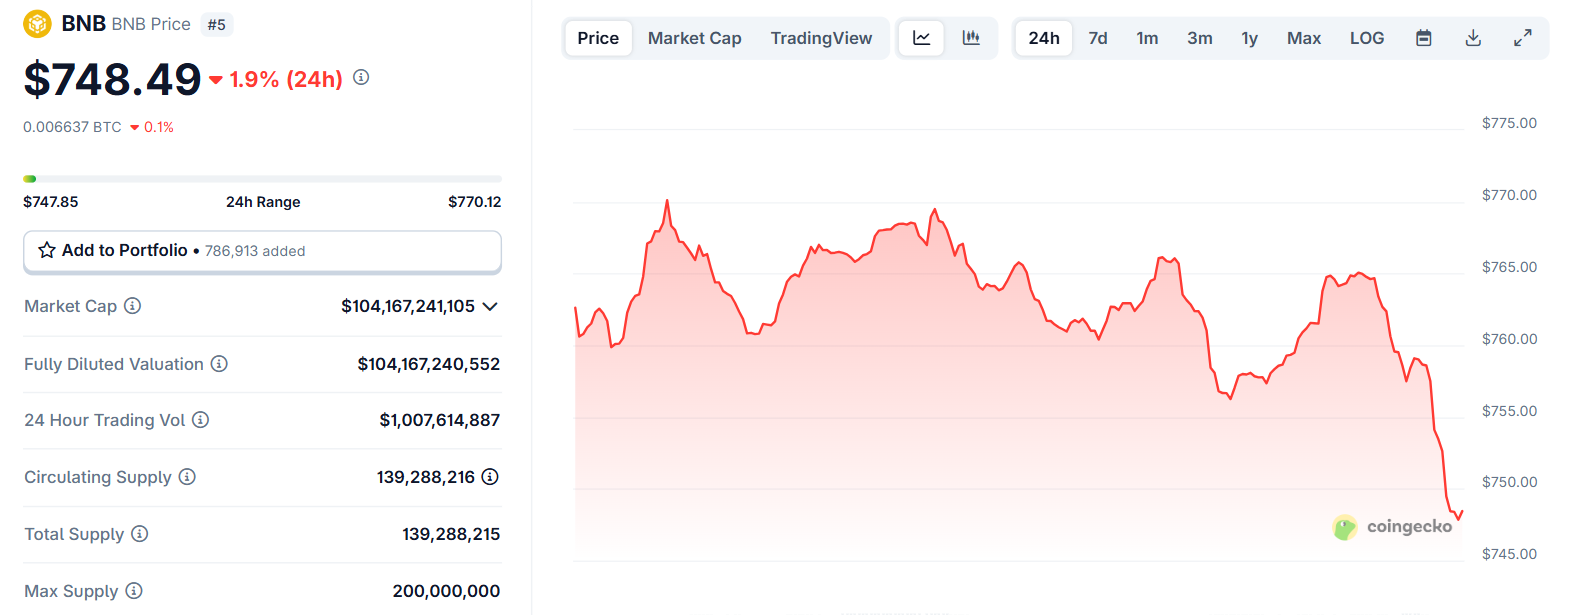Click the chart's final price point
Viewport: 1579px width, 615px height.
pos(1462,511)
